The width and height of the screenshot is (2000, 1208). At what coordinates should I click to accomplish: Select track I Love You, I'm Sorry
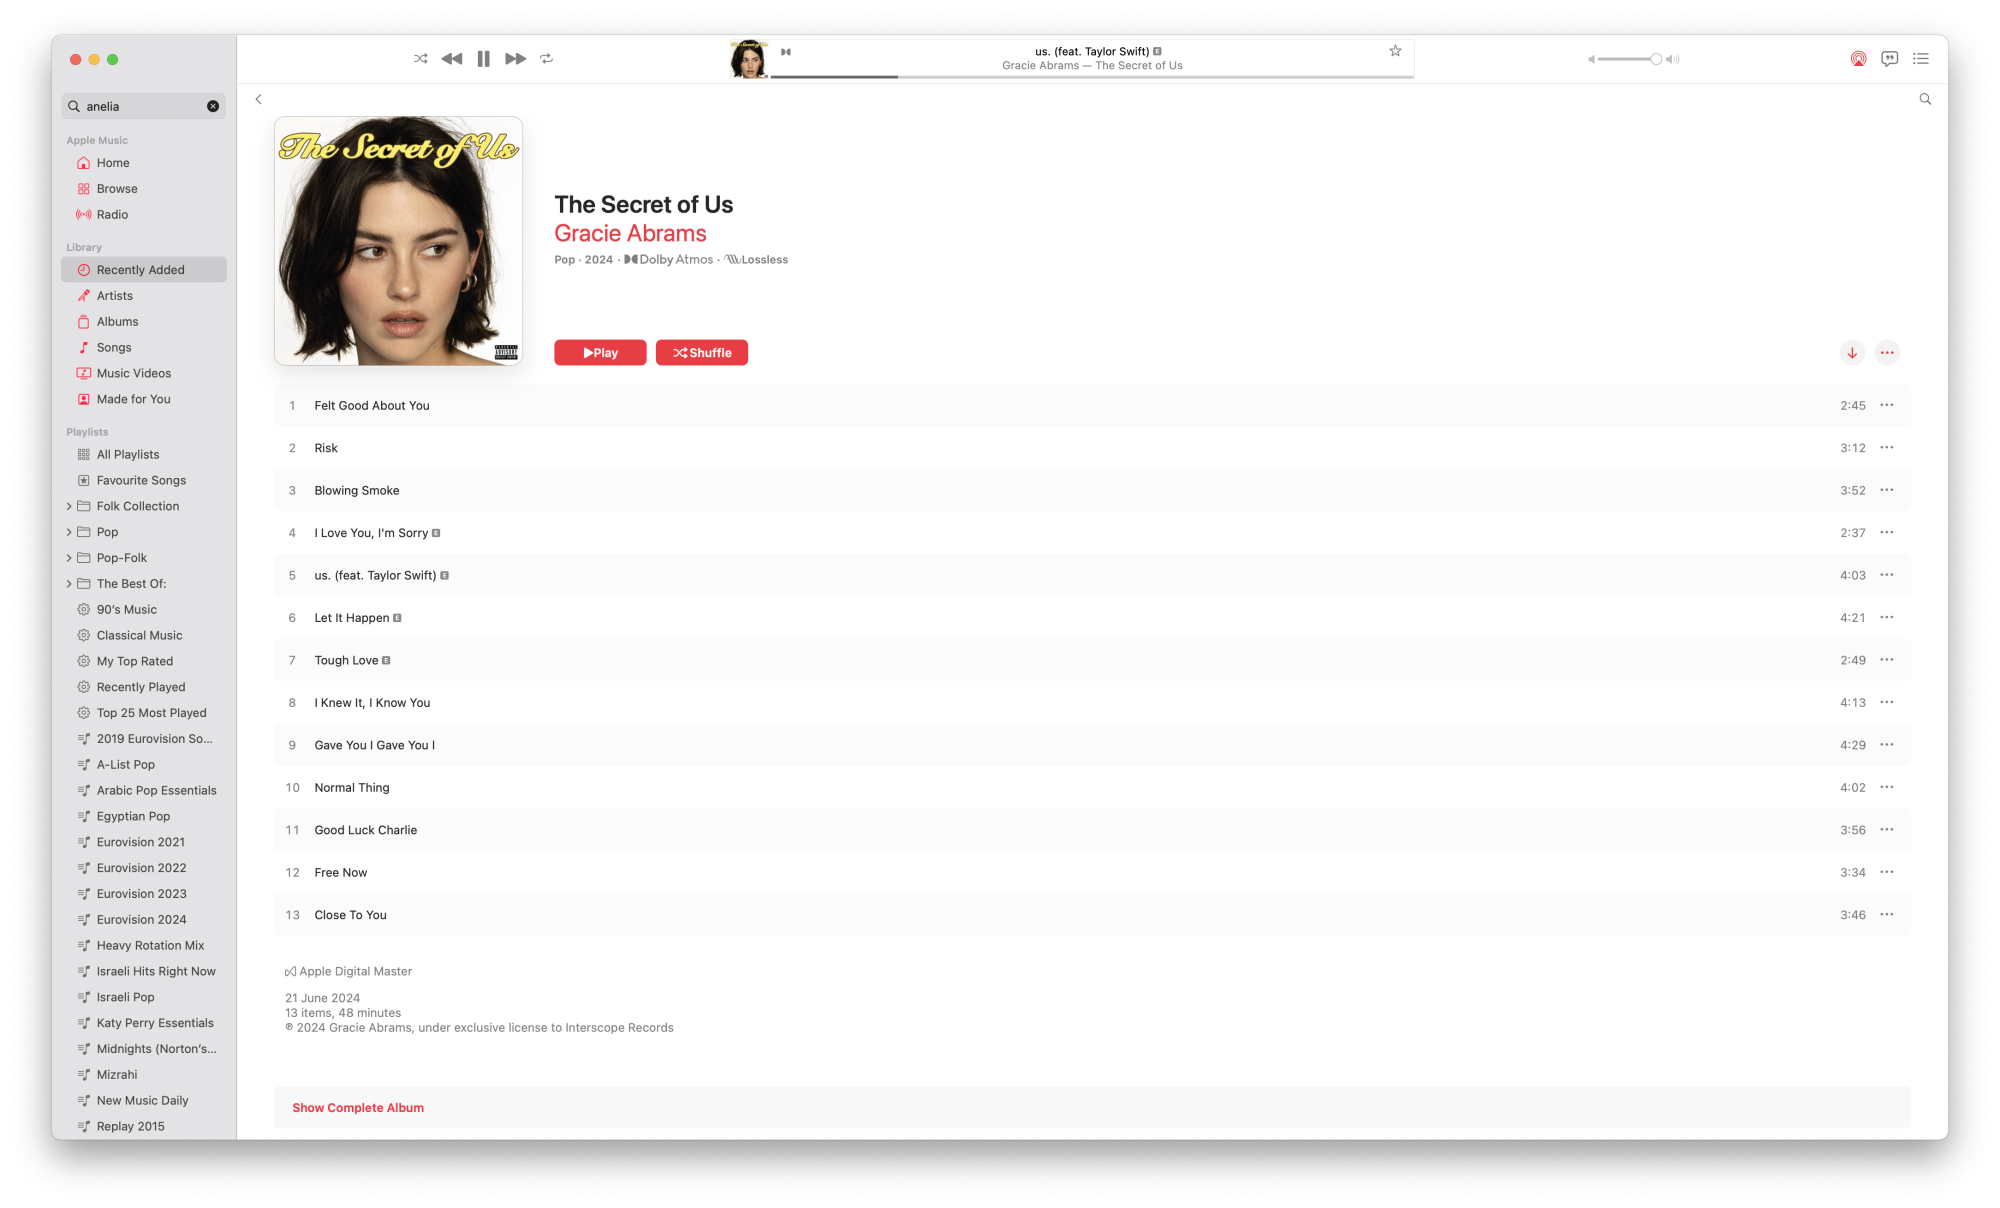point(1092,533)
